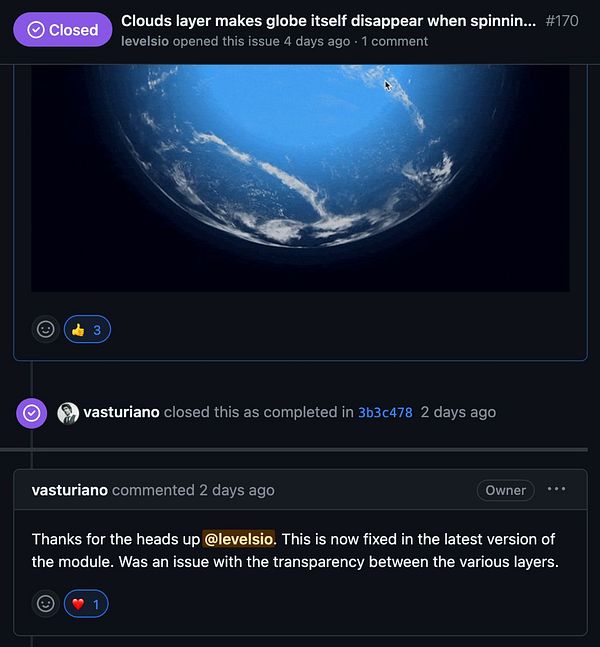Add a reaction to vasturiano's comment

click(x=45, y=603)
